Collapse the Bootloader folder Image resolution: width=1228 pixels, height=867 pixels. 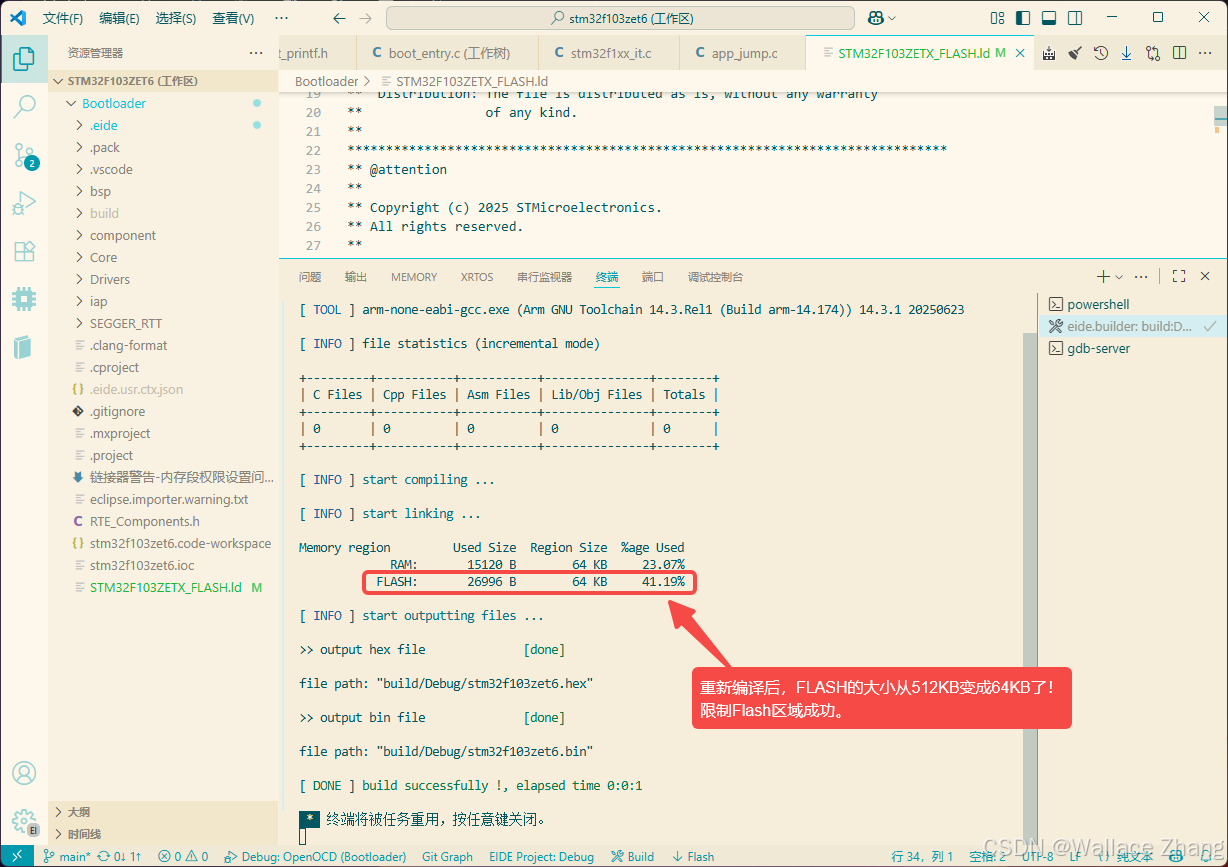coord(163,103)
